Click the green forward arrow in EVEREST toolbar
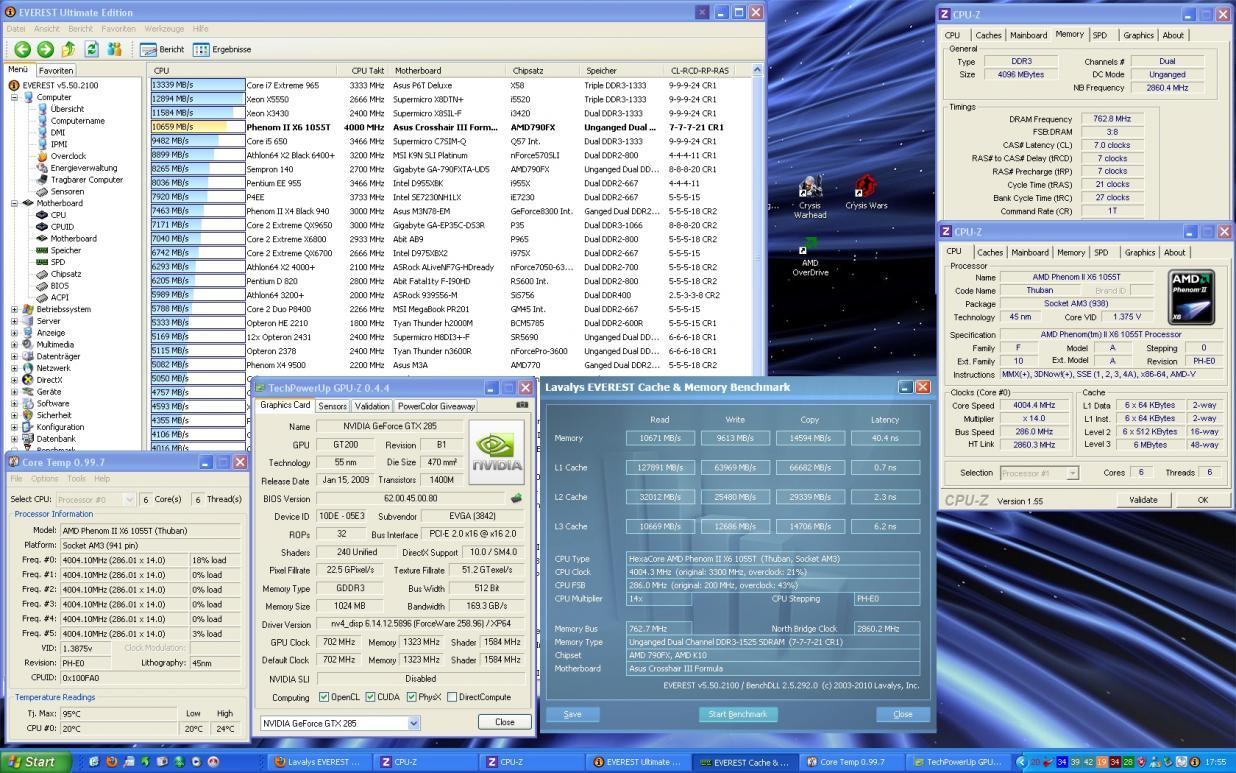This screenshot has width=1236, height=773. pyautogui.click(x=45, y=49)
